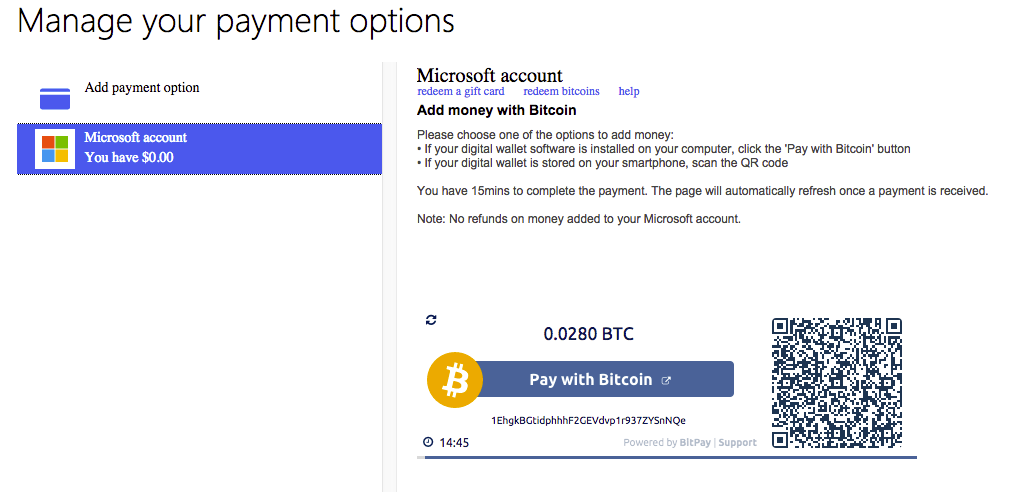Select Add payment option

(142, 88)
